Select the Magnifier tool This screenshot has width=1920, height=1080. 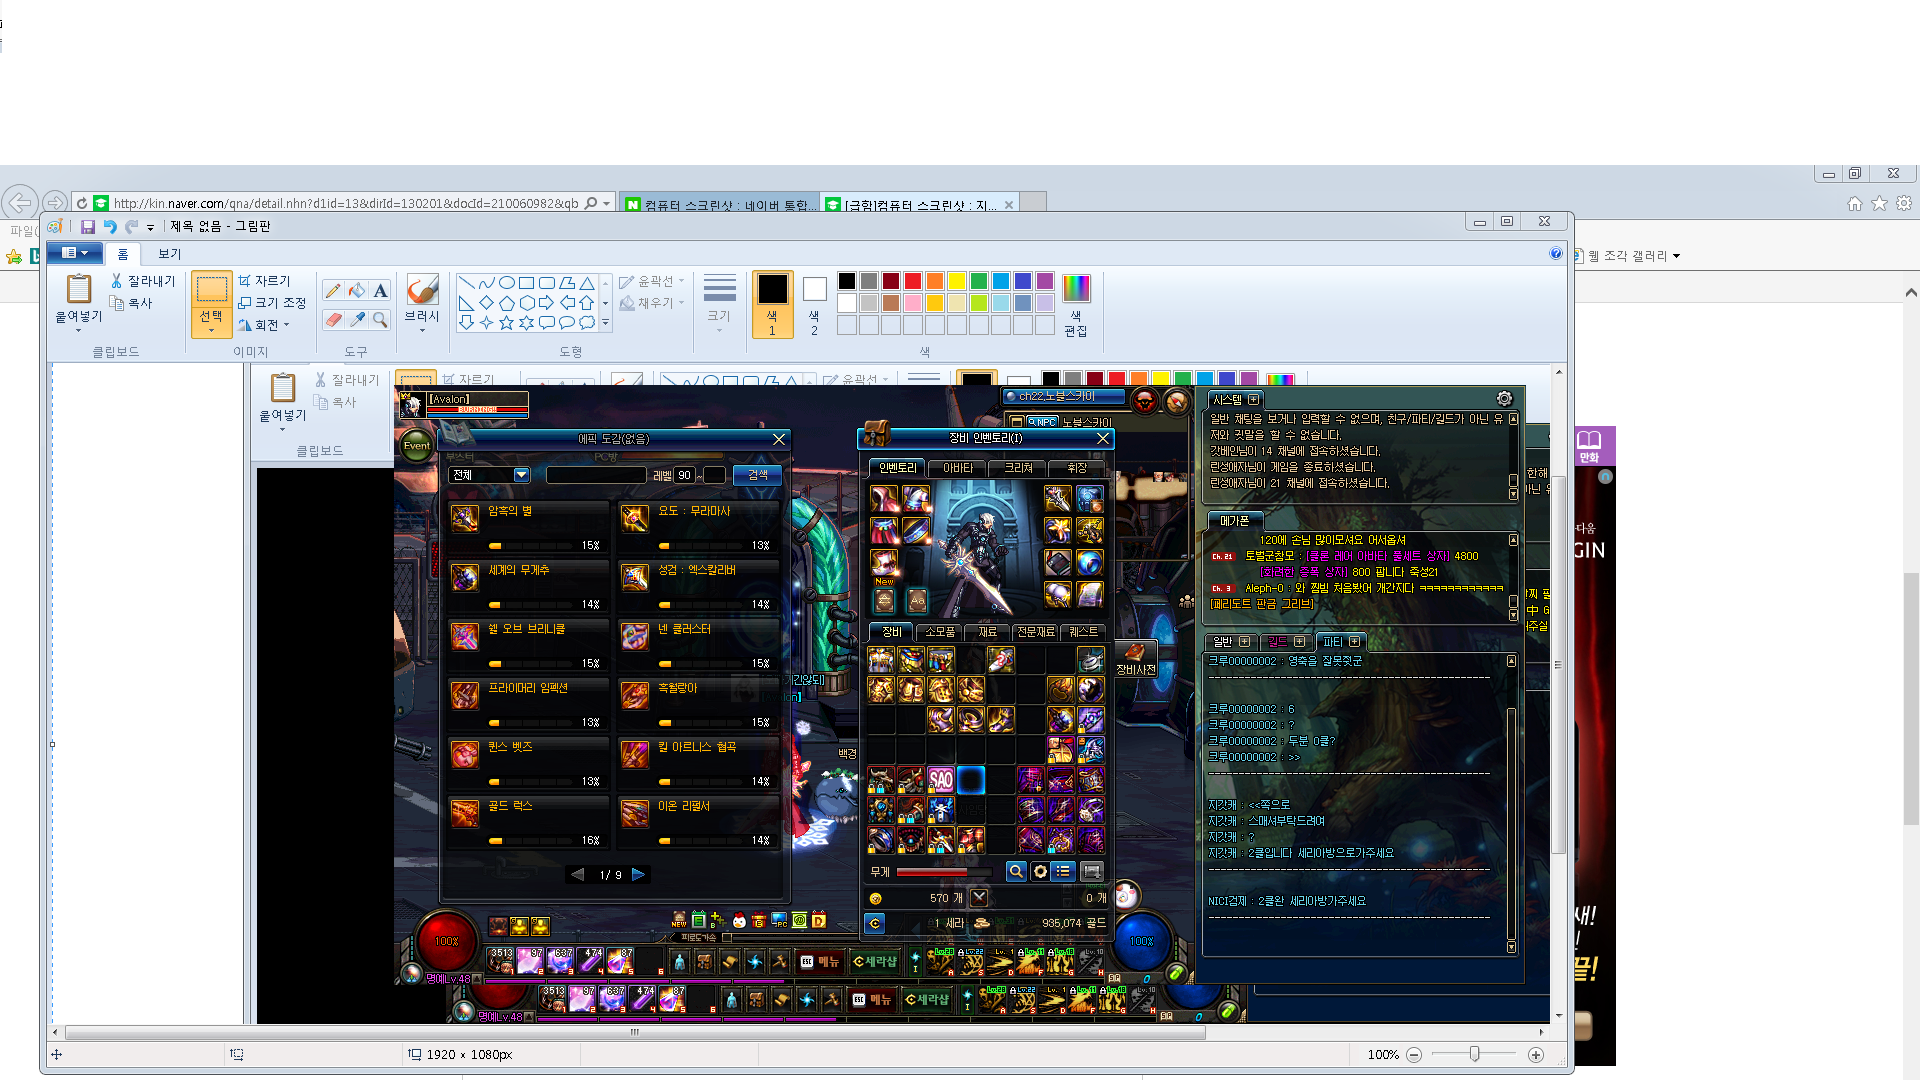(x=380, y=320)
